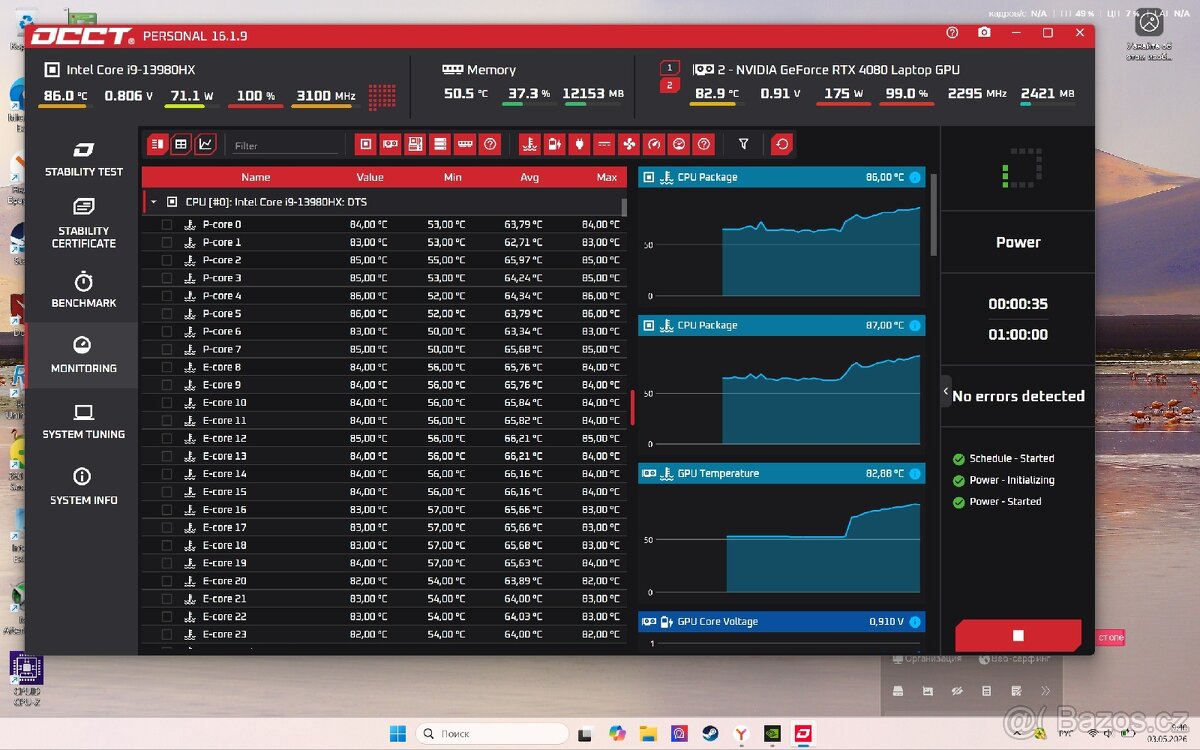Open Windows Start menu
Image resolution: width=1200 pixels, height=750 pixels.
pyautogui.click(x=398, y=733)
